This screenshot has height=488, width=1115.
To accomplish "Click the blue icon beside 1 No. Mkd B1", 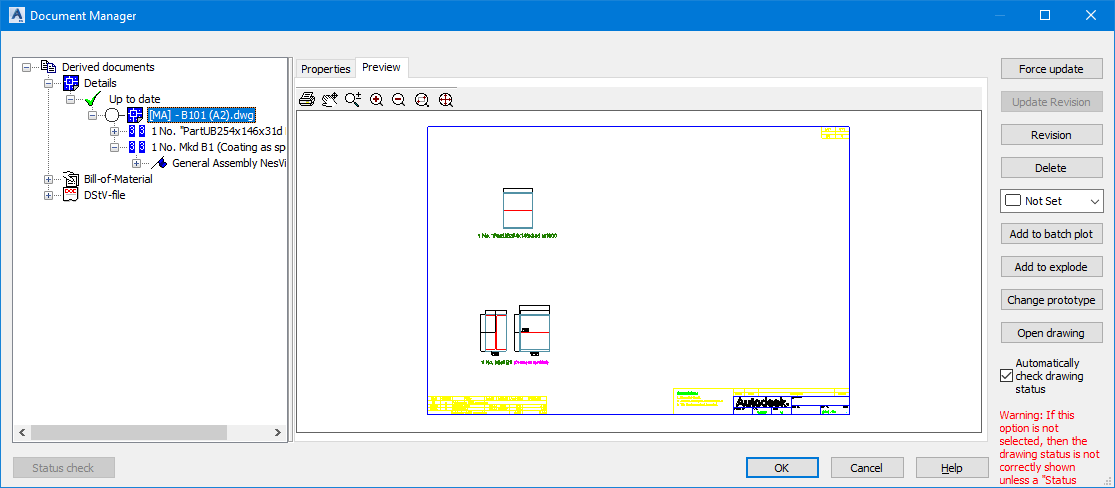I will click(137, 147).
